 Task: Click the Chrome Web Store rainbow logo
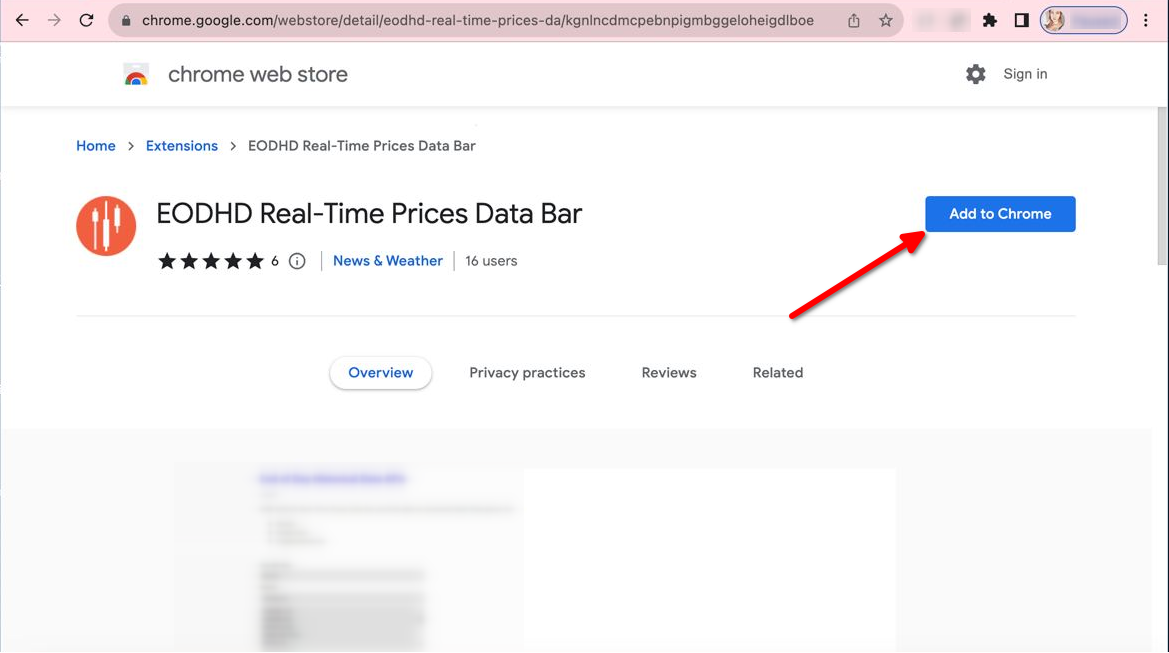136,75
